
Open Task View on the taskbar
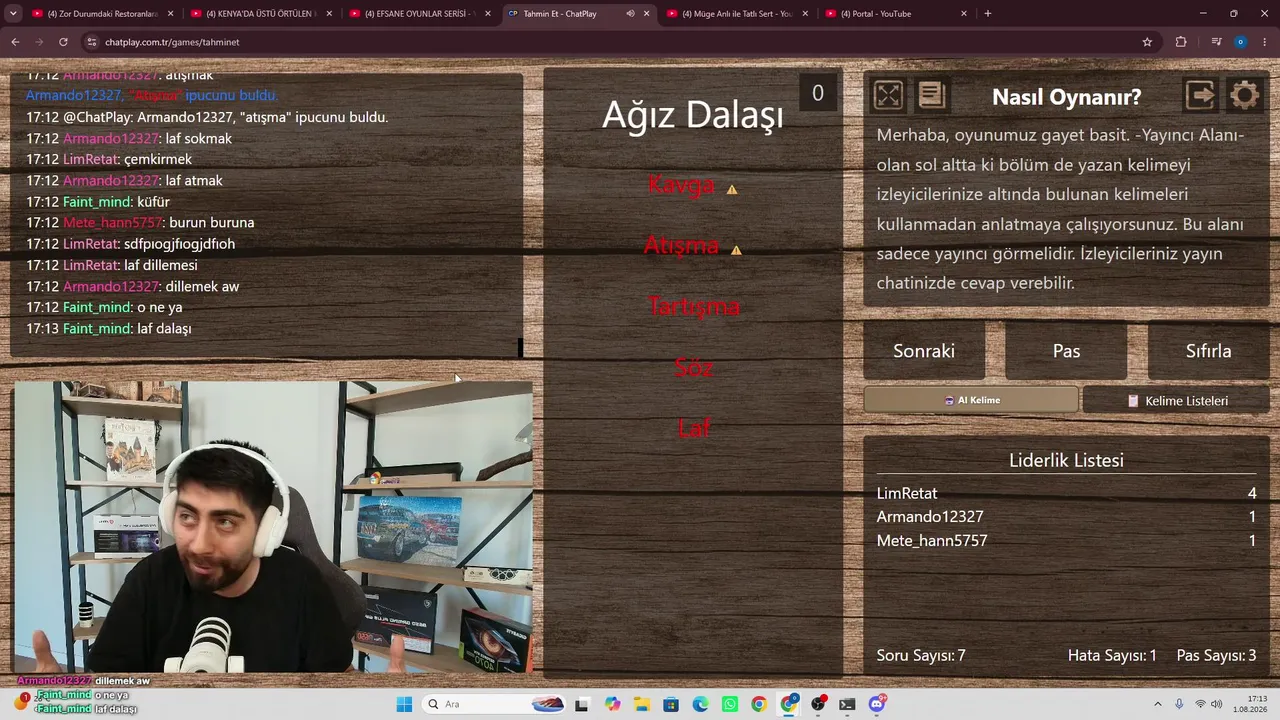pos(582,704)
